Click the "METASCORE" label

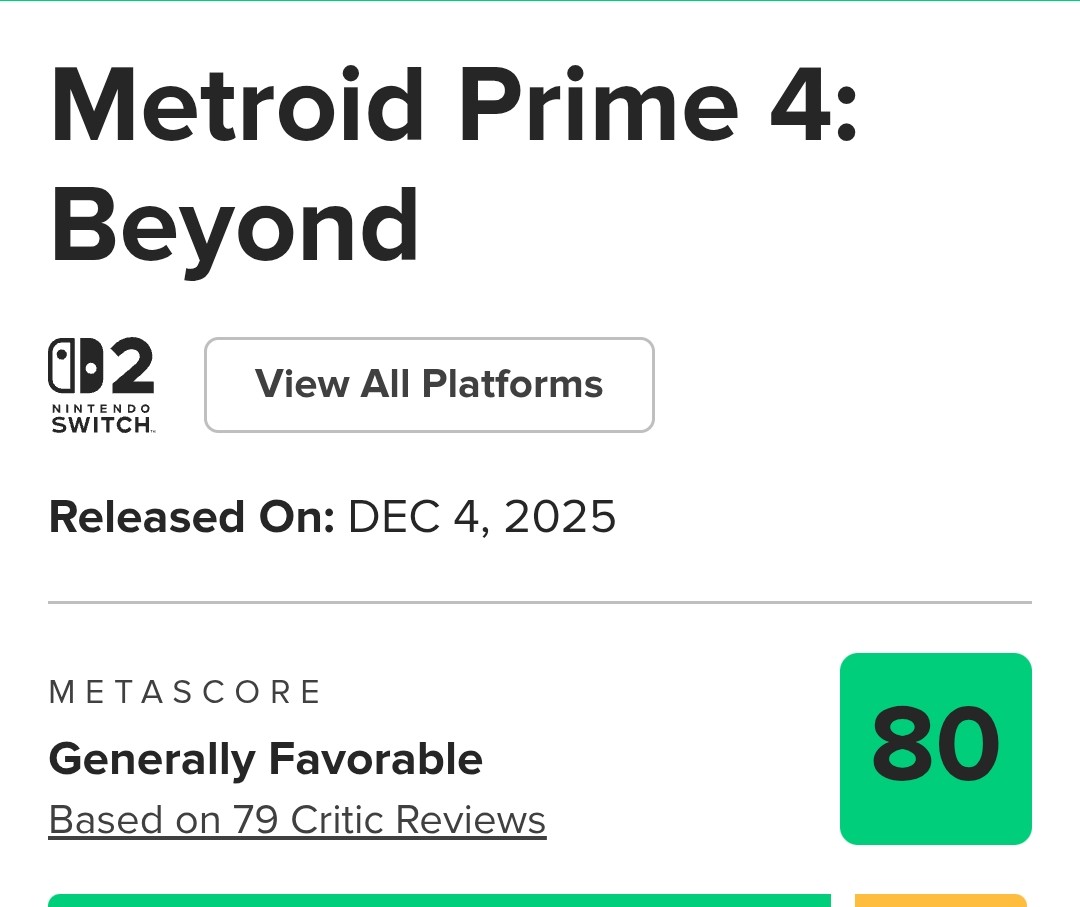(185, 692)
